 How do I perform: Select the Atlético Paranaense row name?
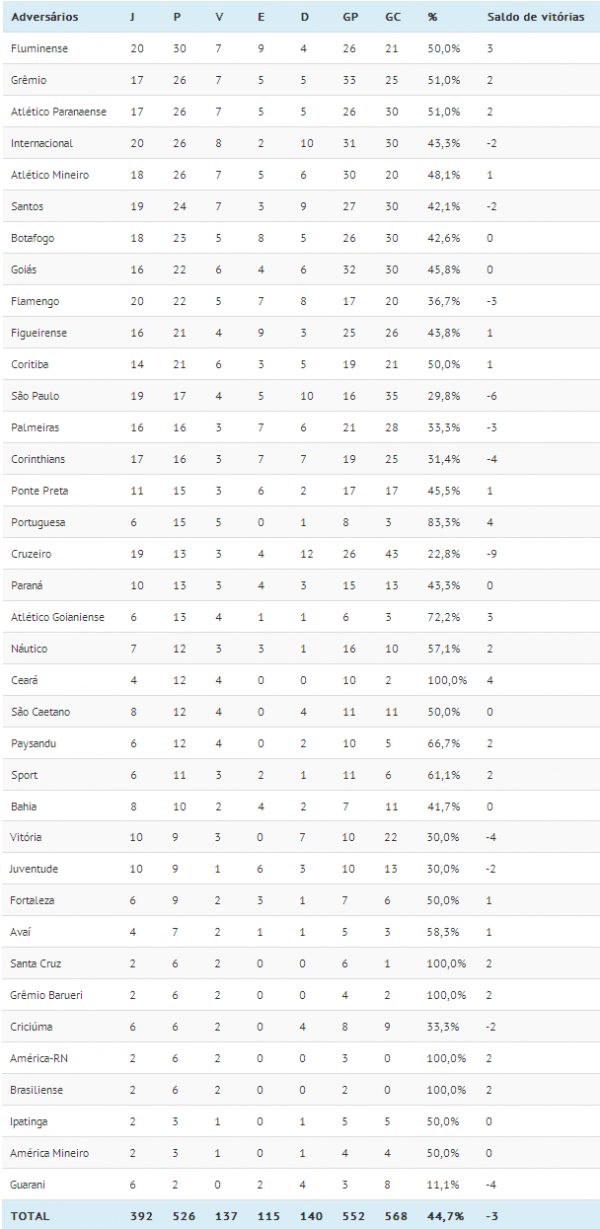coord(58,111)
